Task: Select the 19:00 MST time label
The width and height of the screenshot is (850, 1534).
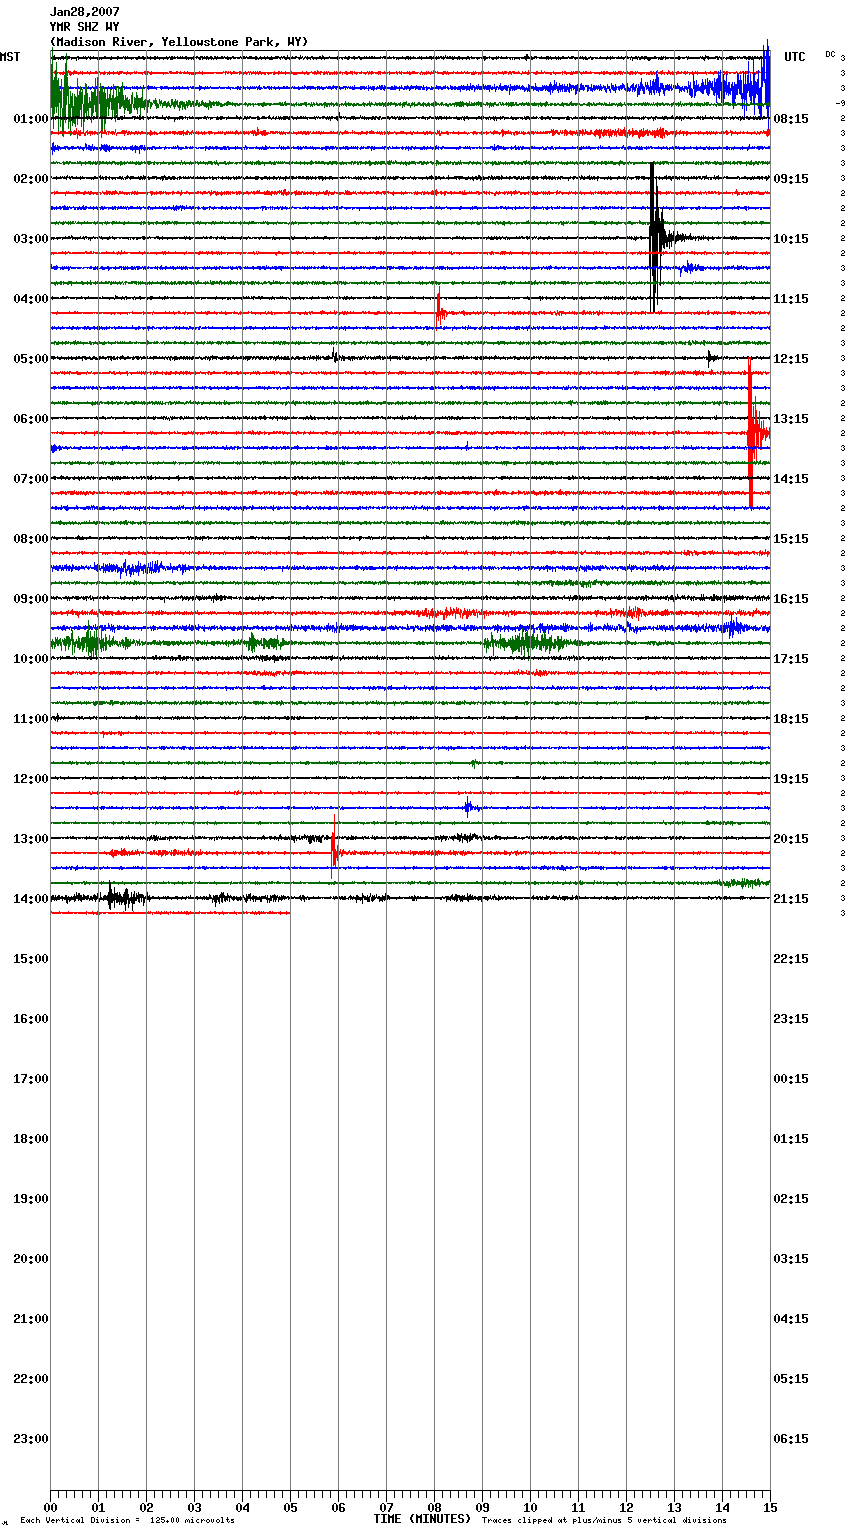Action: (x=31, y=1199)
